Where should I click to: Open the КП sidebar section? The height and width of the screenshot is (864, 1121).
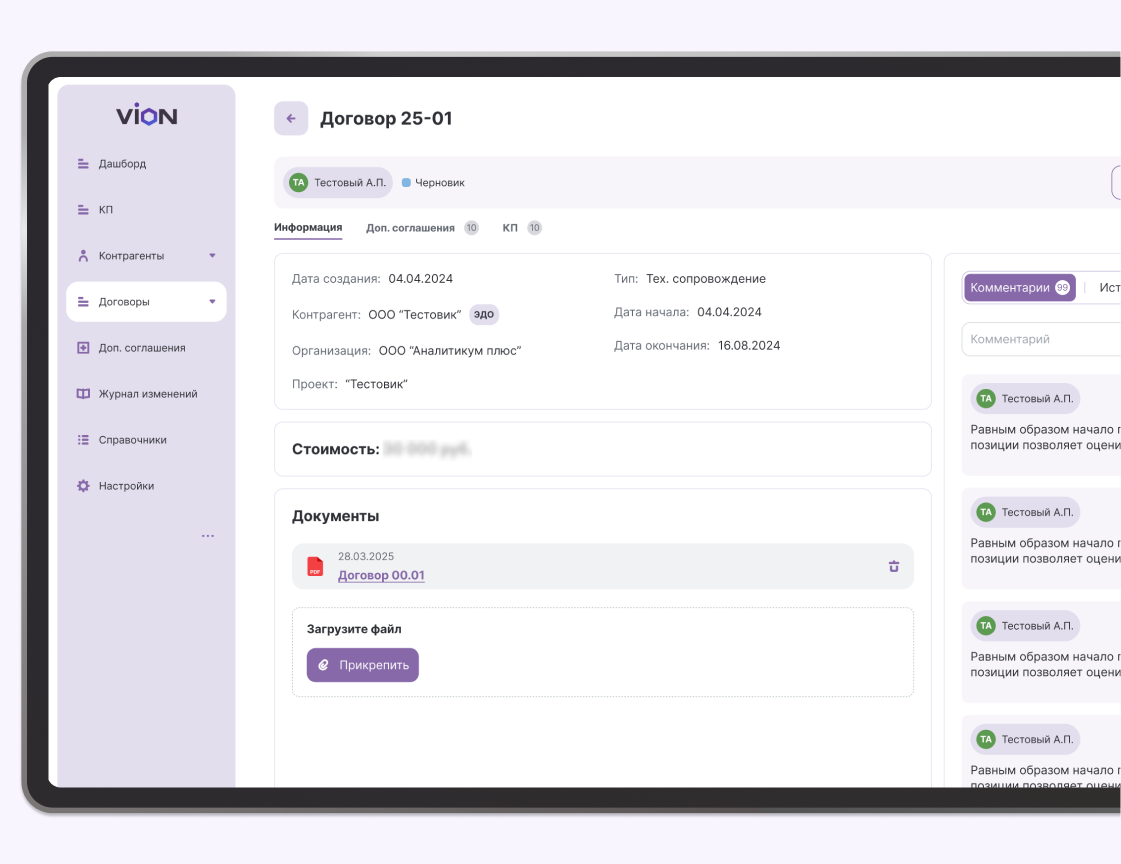[105, 210]
